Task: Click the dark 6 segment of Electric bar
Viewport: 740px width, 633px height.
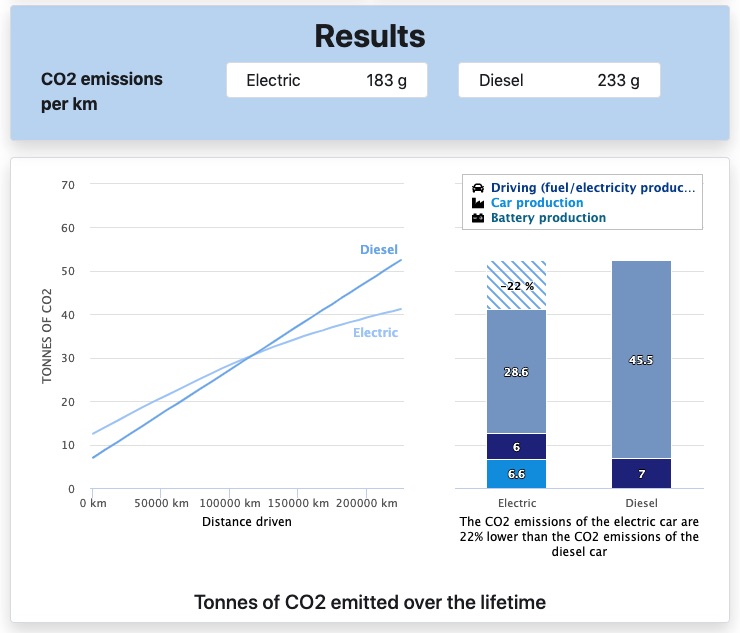Action: (516, 446)
